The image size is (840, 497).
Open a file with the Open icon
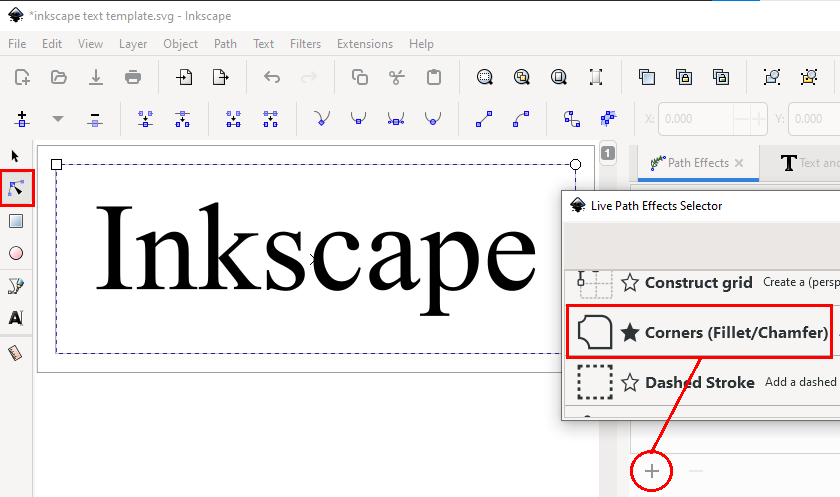tap(58, 77)
